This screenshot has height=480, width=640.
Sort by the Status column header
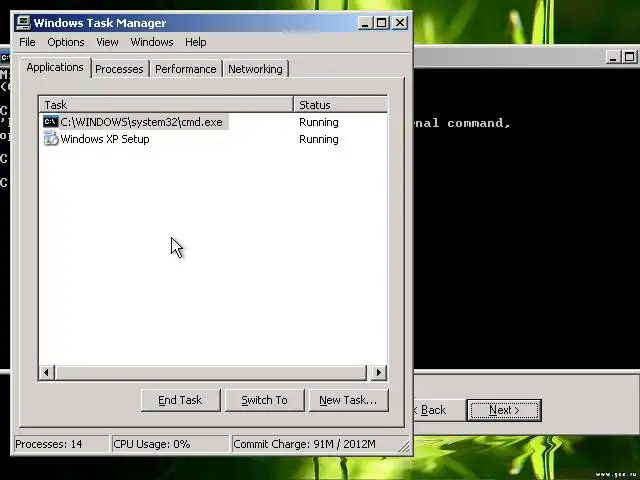point(340,104)
